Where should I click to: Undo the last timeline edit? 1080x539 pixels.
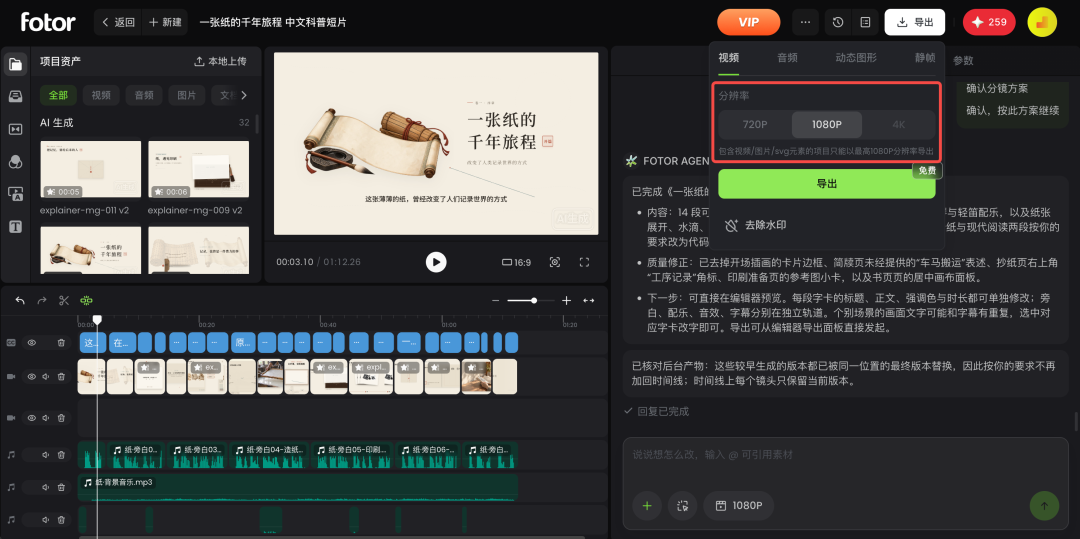20,300
